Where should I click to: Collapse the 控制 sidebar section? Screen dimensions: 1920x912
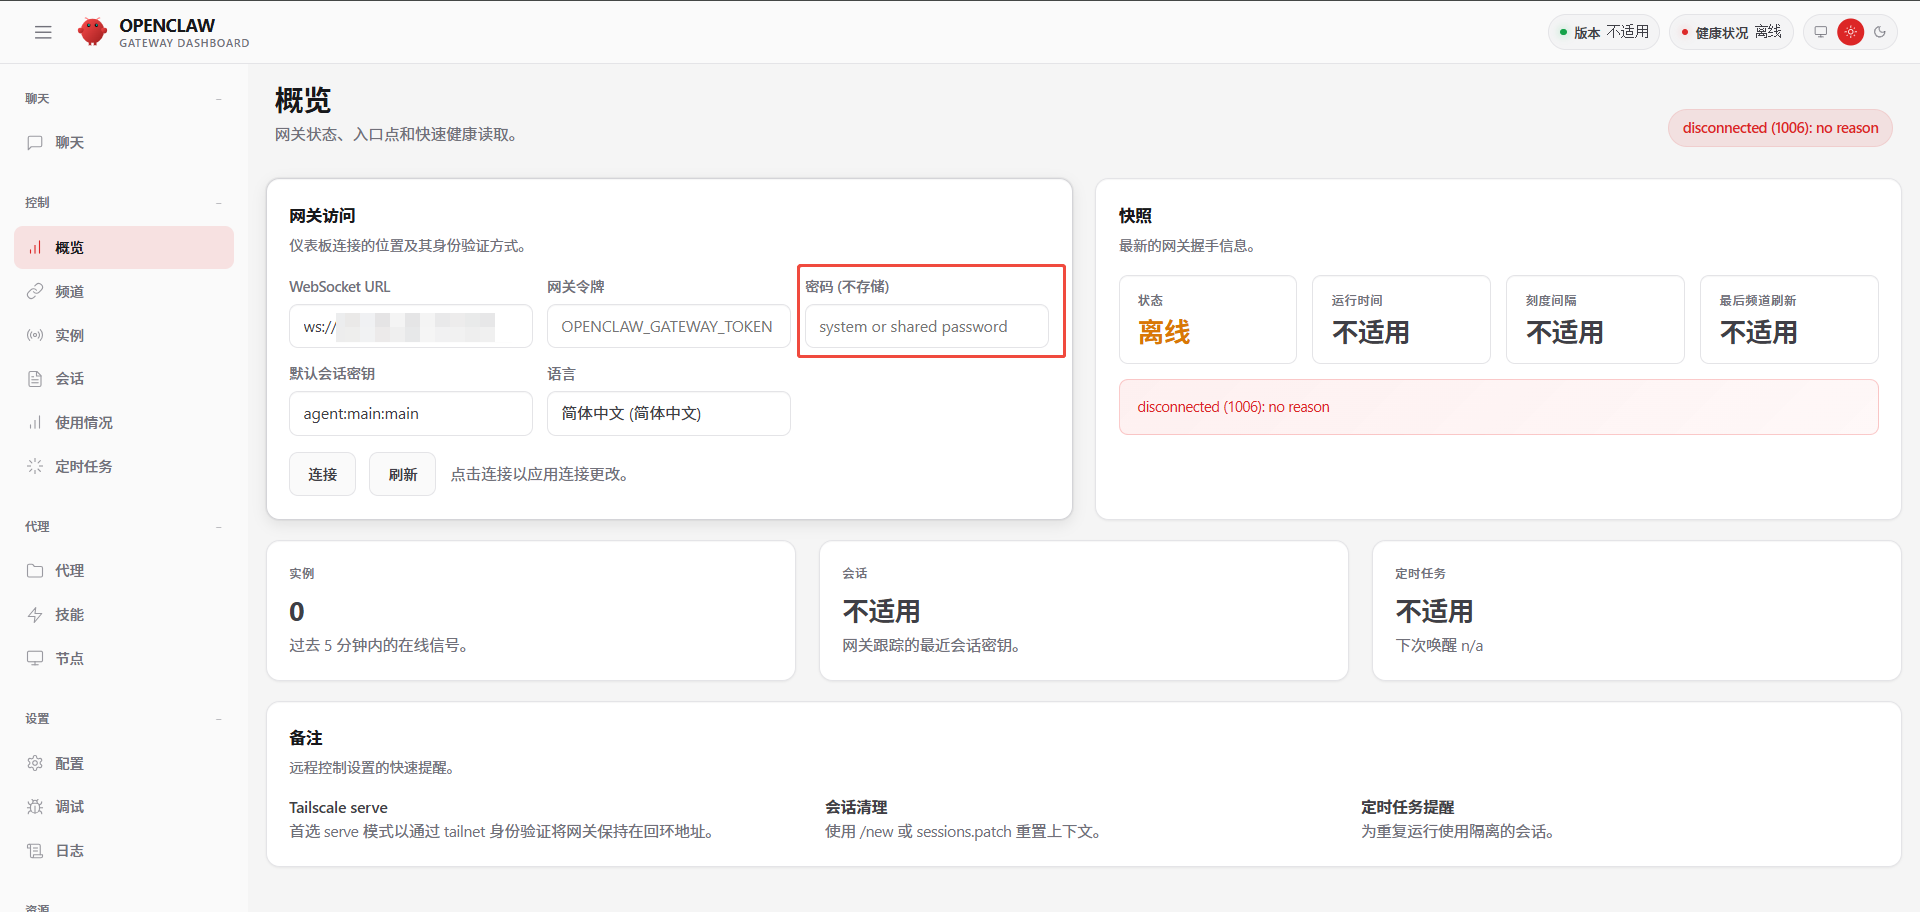click(x=218, y=203)
